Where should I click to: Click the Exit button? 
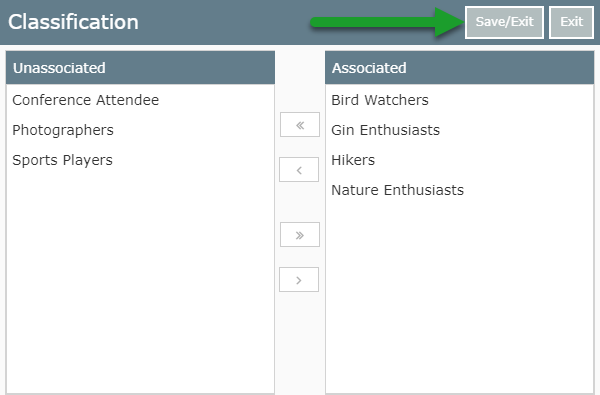coord(571,22)
